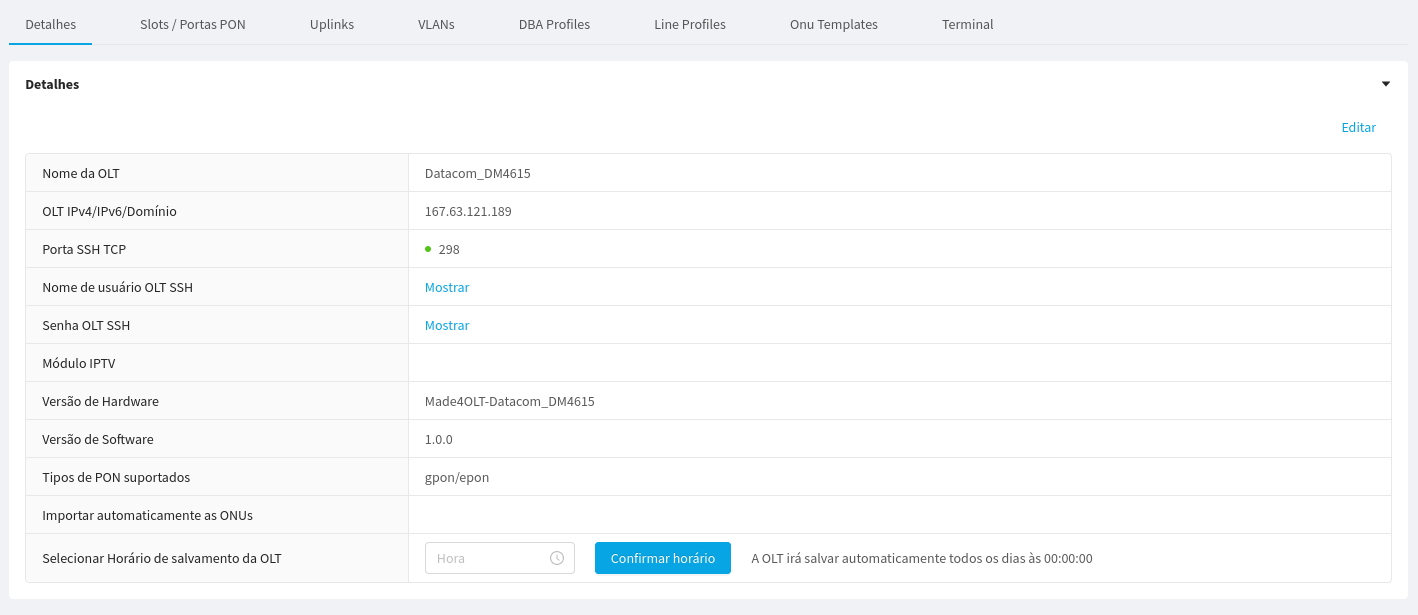Screen dimensions: 1418x615
Task: Show the OLT SSH username
Action: tap(447, 287)
